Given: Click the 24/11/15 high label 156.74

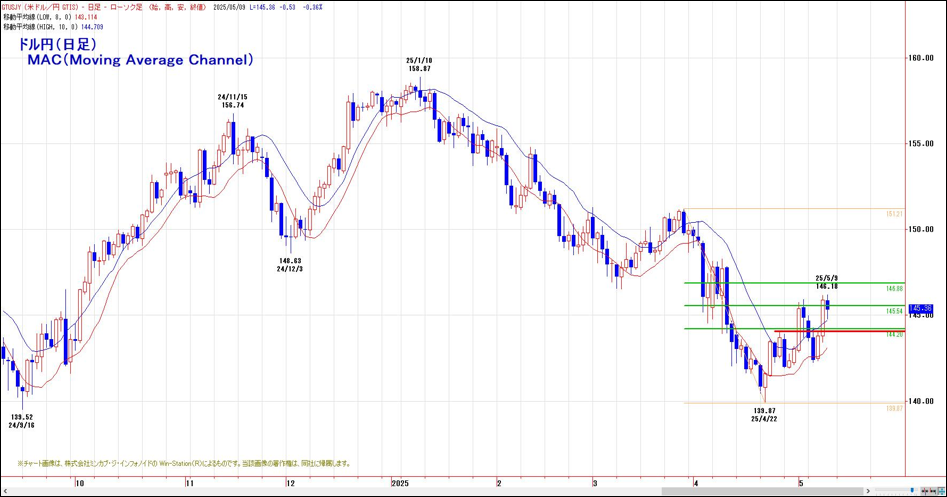Looking at the screenshot, I should click(233, 101).
